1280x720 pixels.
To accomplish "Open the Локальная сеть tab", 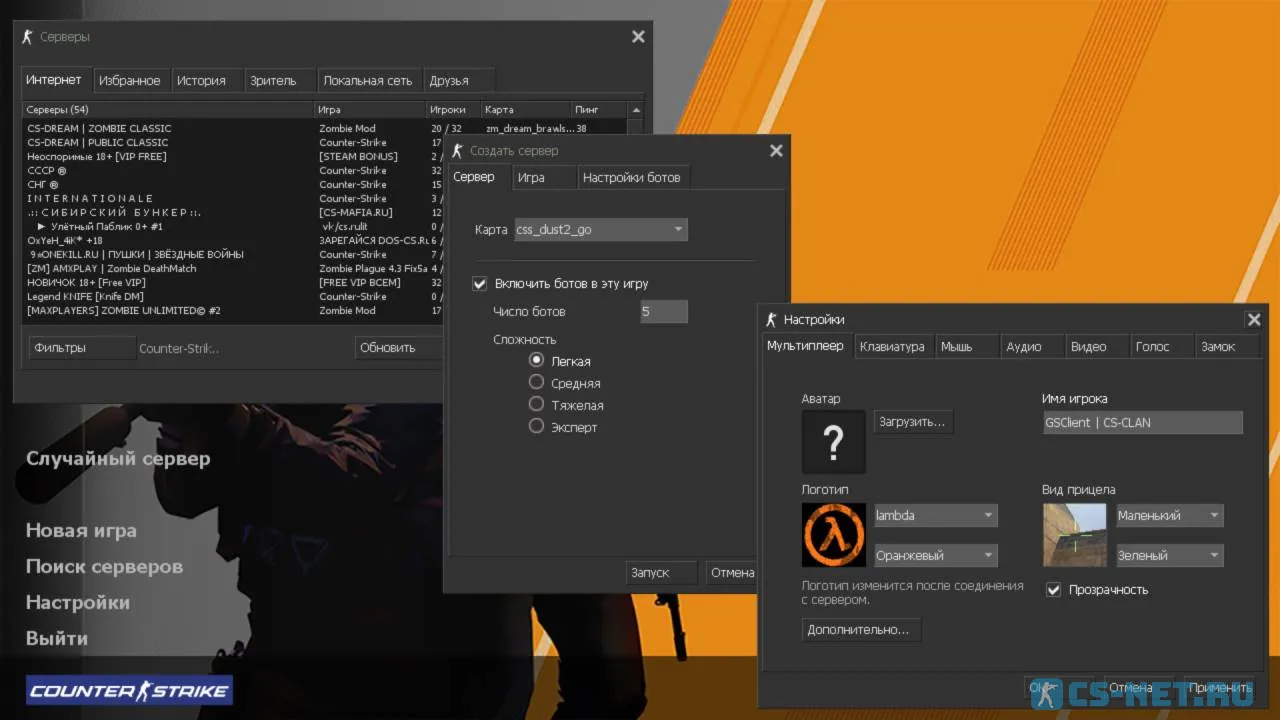I will [369, 81].
